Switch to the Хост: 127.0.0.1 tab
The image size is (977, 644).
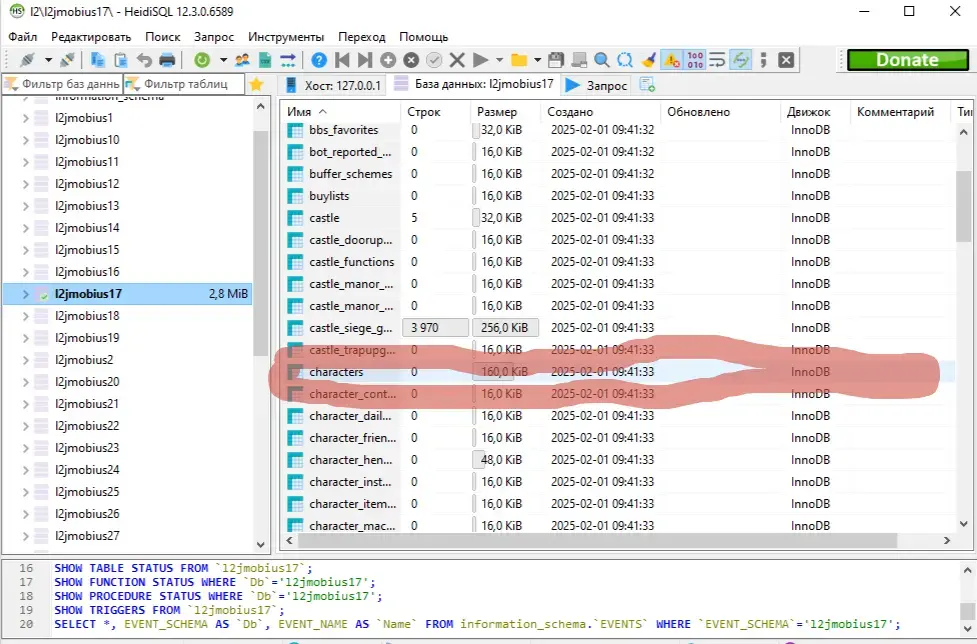point(333,85)
